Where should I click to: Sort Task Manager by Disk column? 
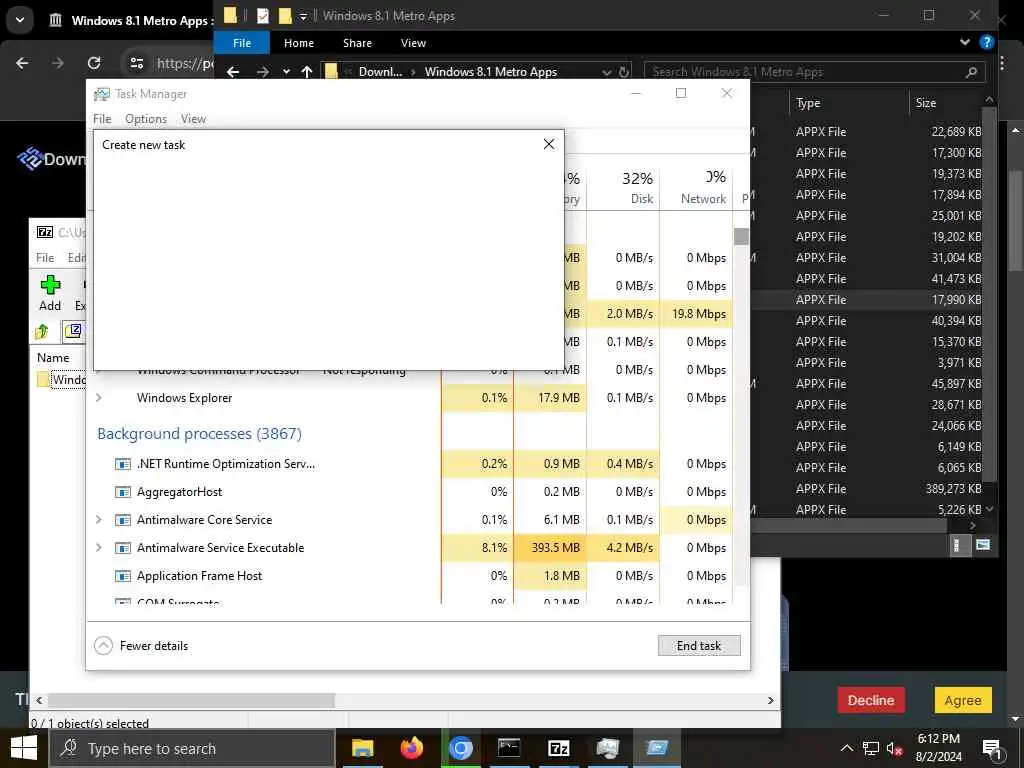click(623, 187)
